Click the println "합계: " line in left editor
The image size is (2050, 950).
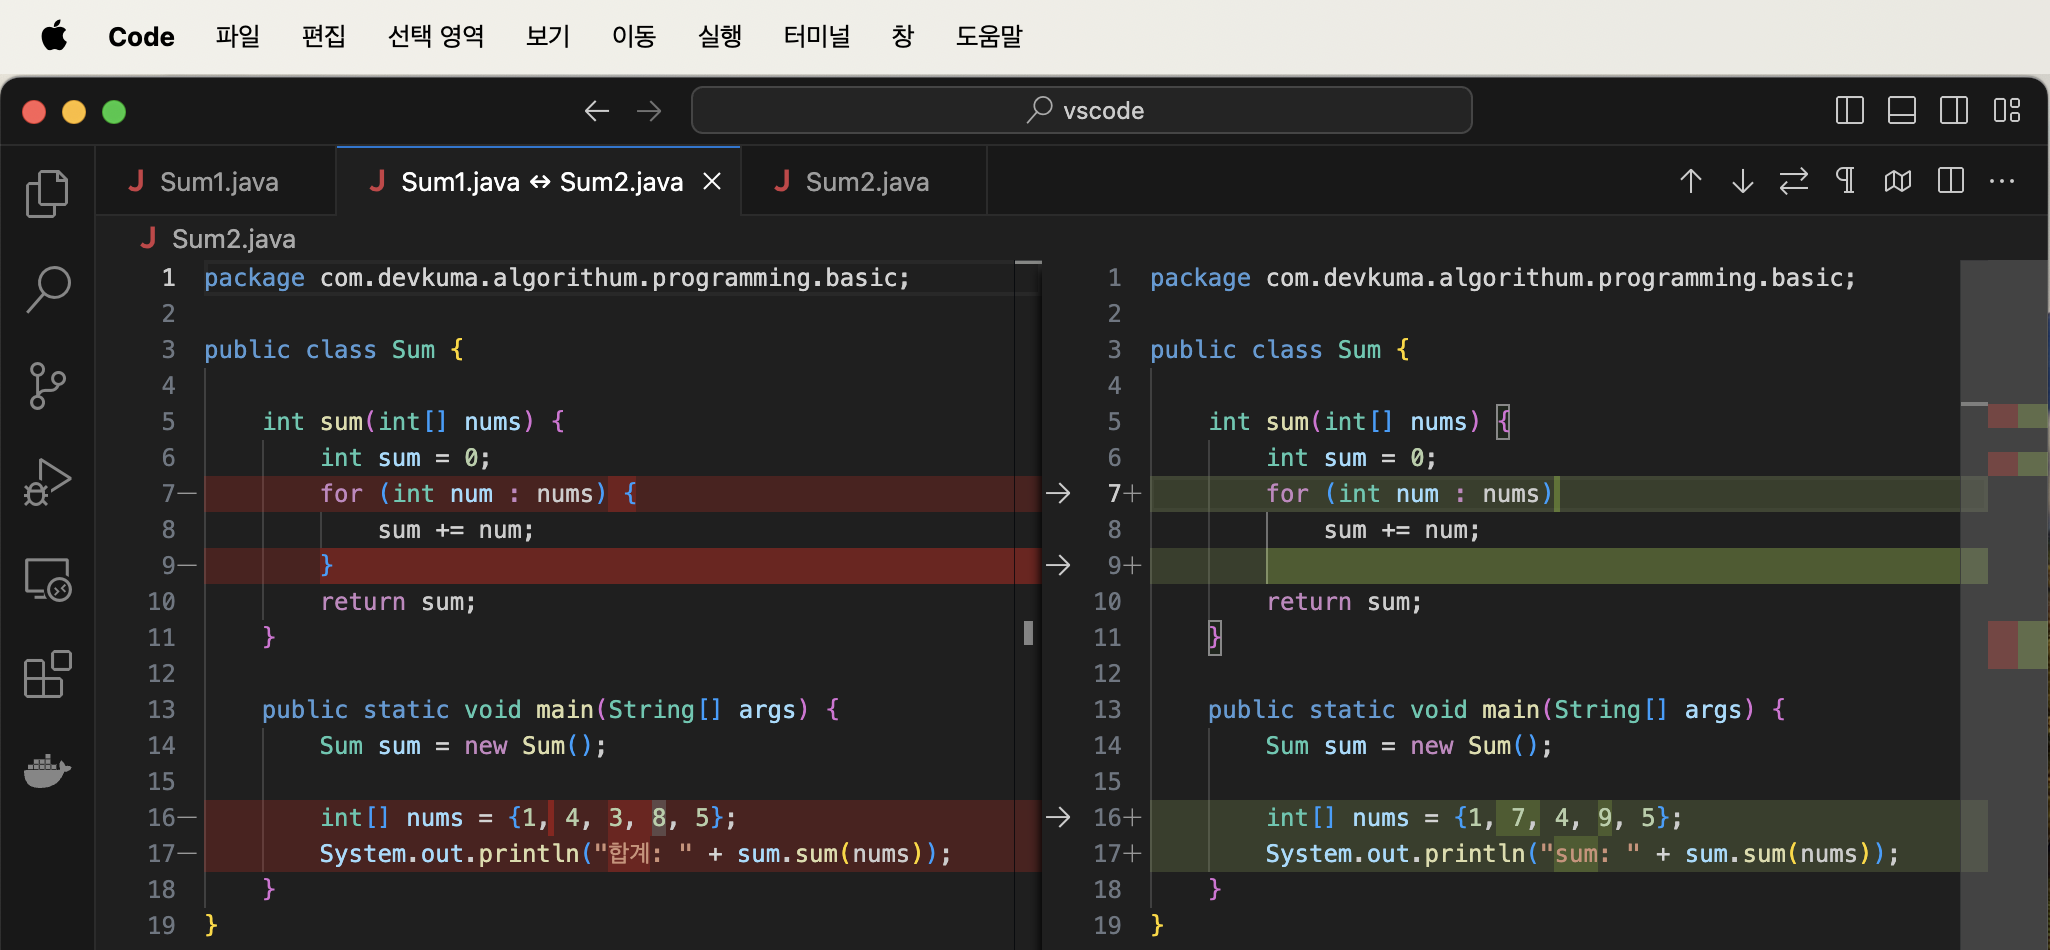635,853
